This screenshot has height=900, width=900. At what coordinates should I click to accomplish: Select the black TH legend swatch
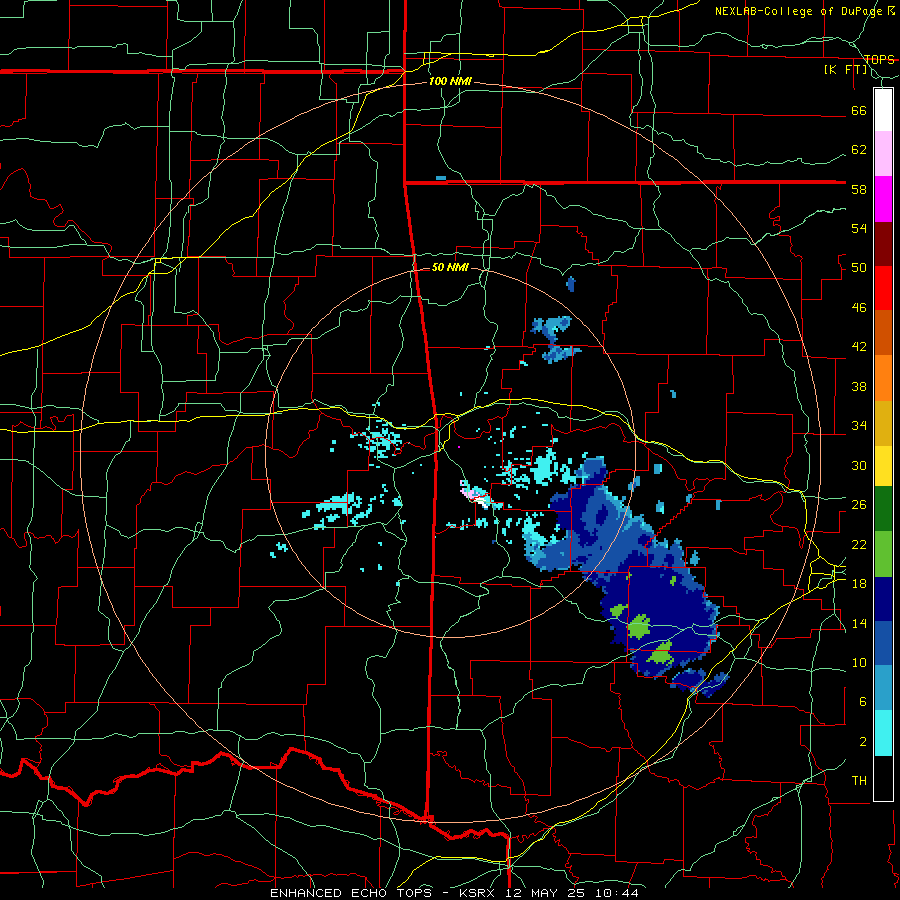883,778
